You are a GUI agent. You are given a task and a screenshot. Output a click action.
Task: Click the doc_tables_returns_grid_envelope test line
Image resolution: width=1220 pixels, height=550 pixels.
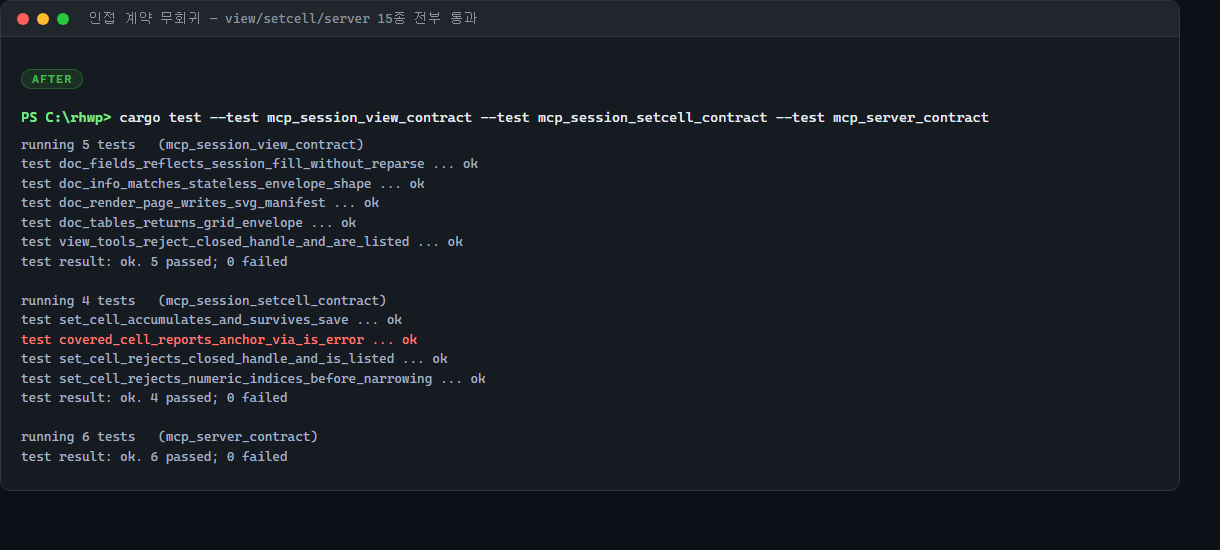click(x=189, y=223)
